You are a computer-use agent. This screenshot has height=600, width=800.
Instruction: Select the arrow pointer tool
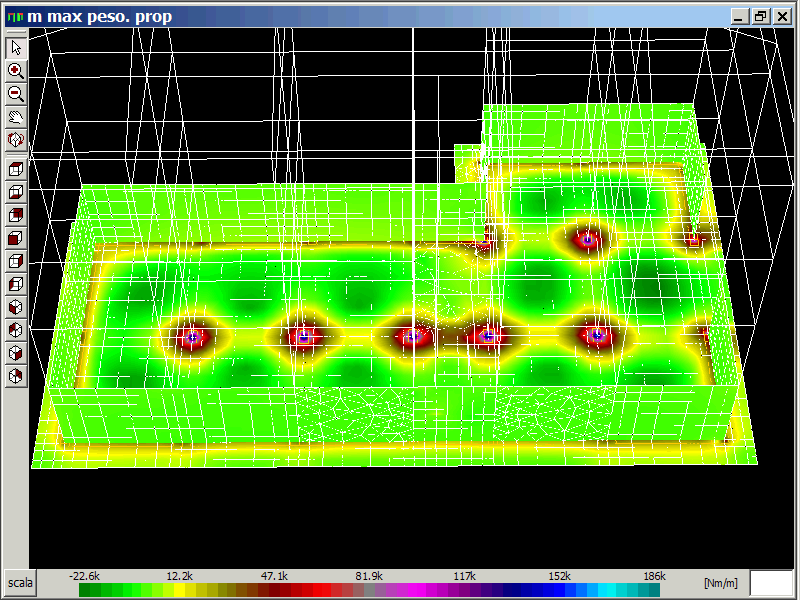click(x=16, y=48)
